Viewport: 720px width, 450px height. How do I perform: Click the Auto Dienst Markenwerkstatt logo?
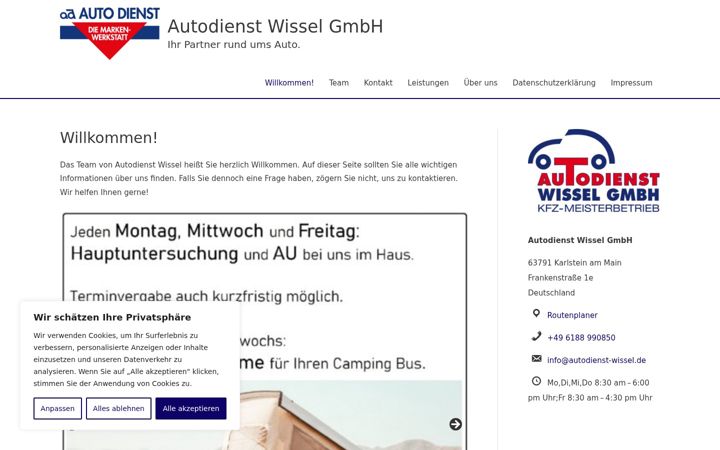tap(110, 34)
